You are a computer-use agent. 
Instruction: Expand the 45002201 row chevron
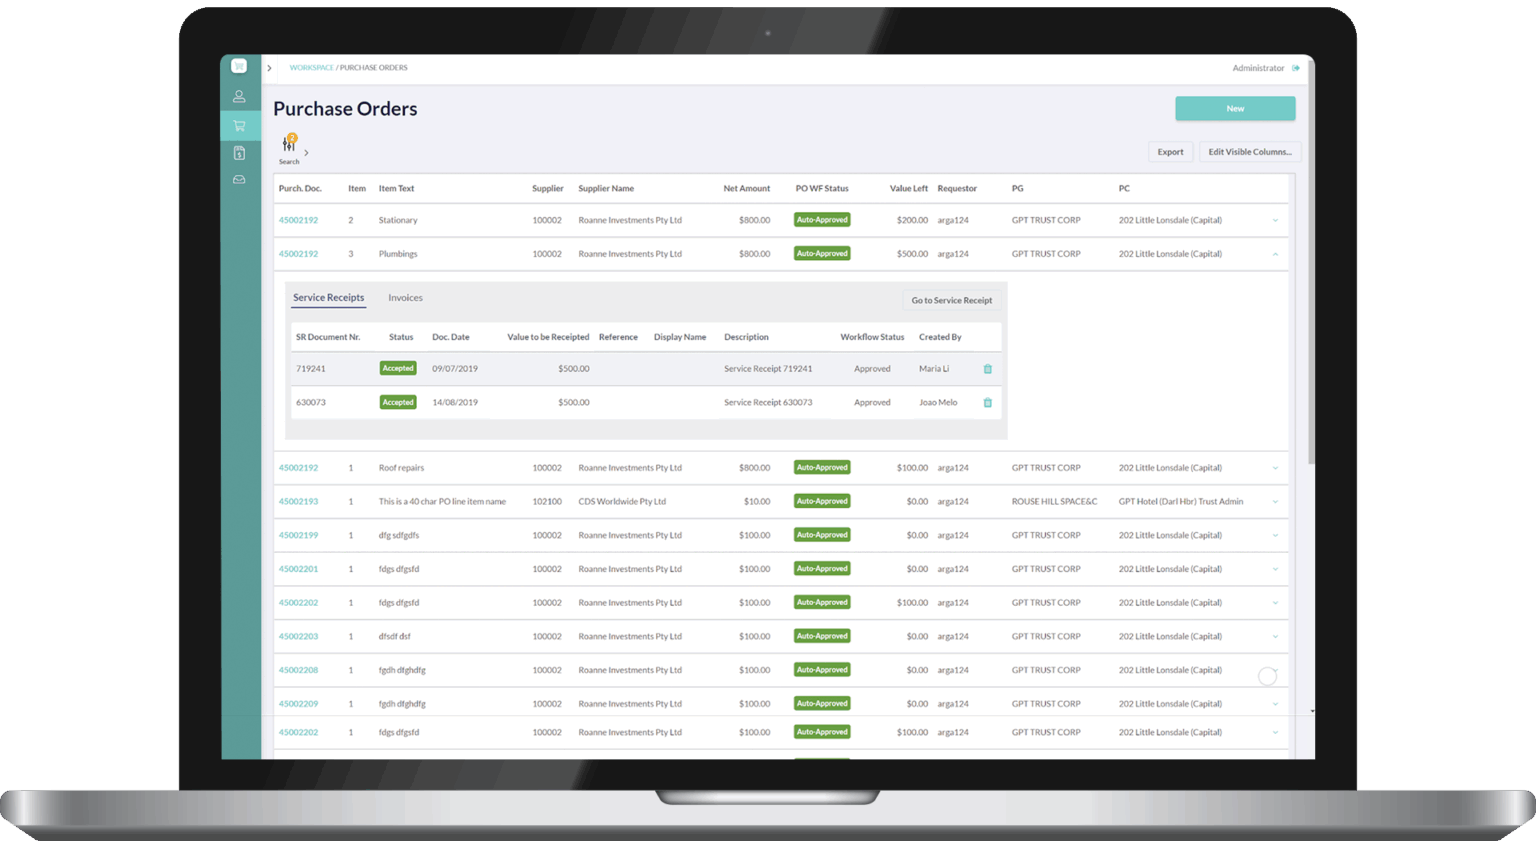1275,569
